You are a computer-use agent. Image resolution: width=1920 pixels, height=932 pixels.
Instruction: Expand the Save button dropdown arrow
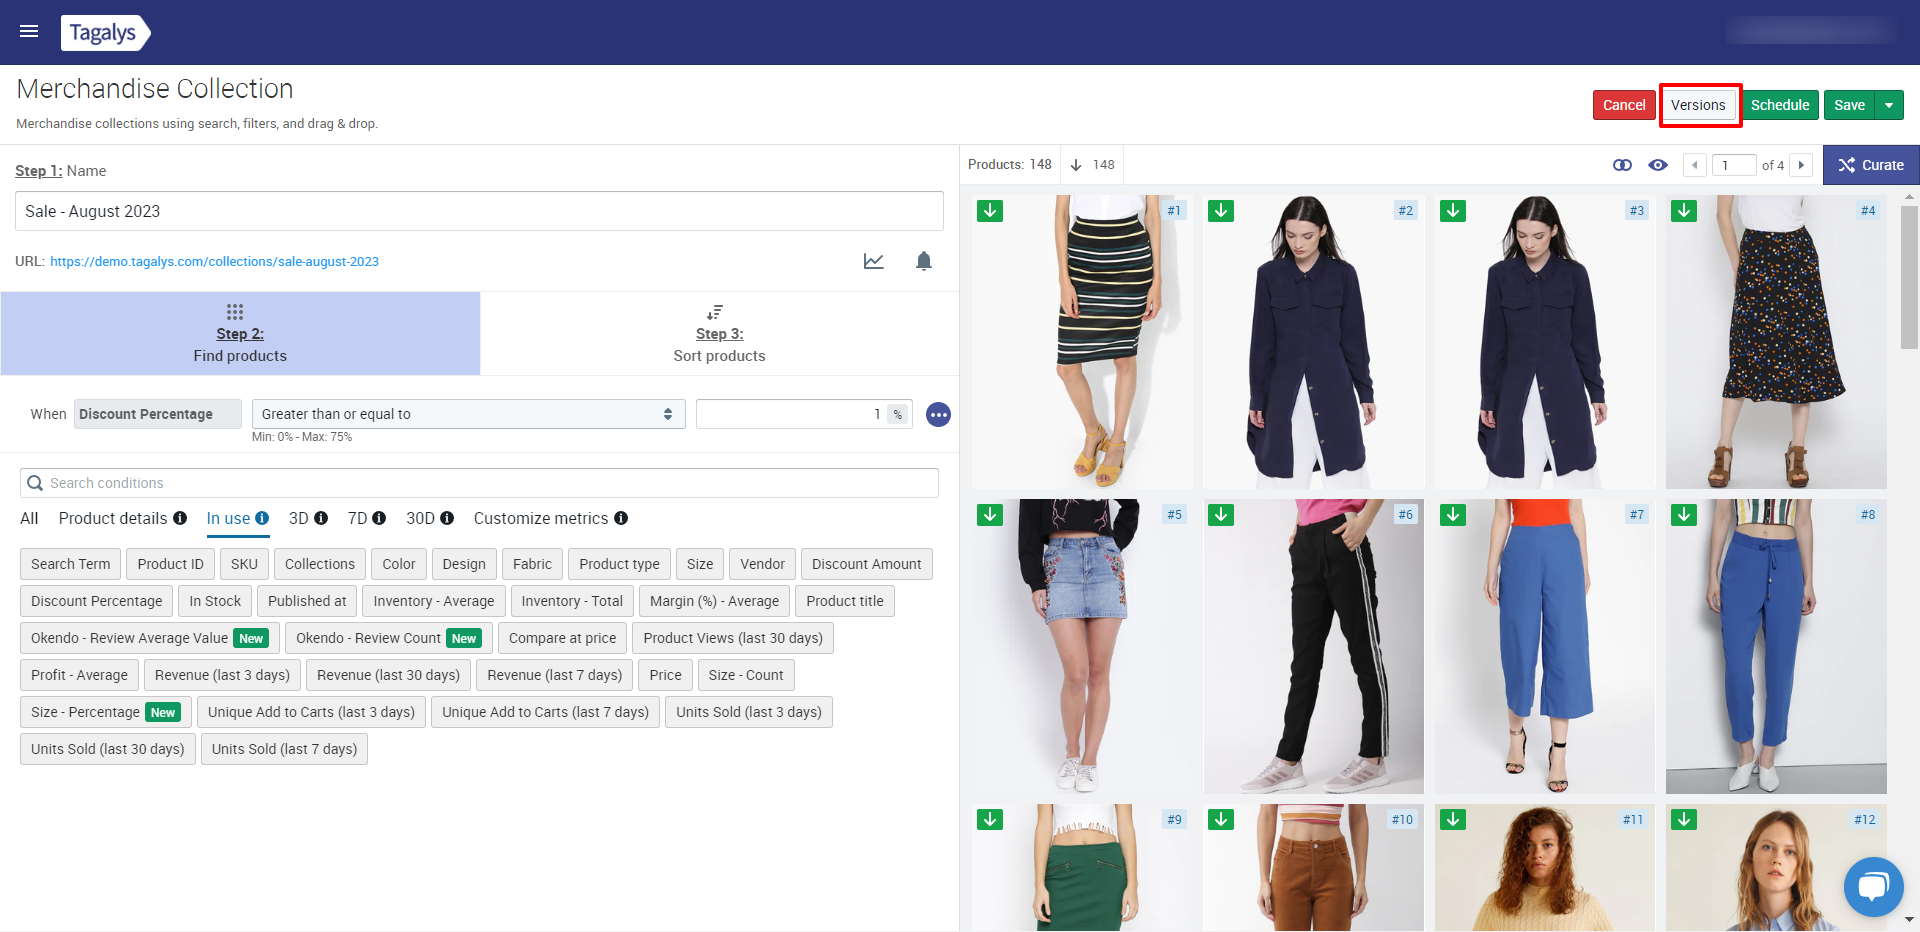coord(1889,105)
